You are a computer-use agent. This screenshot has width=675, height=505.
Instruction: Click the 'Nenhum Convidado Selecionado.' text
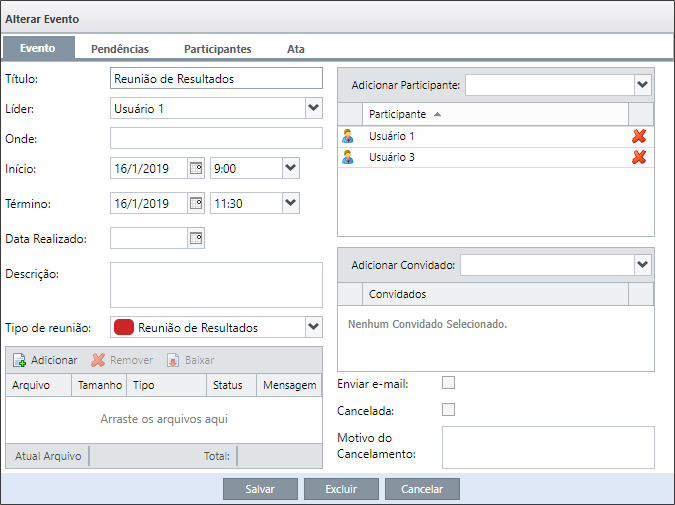[427, 324]
